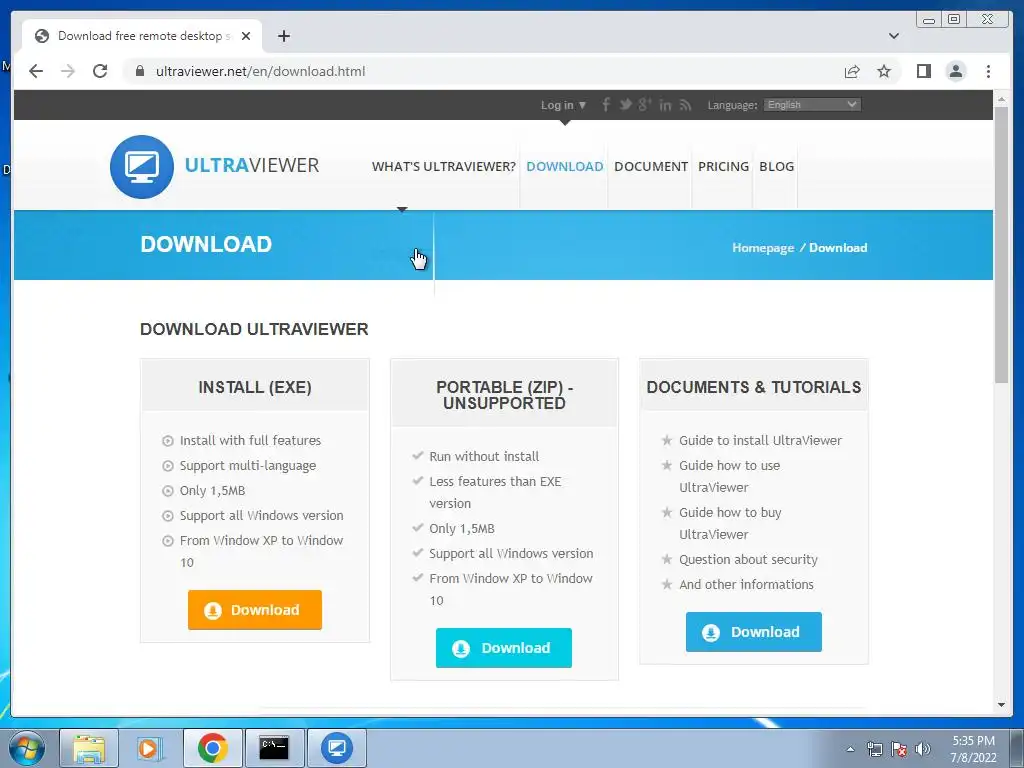Open the Chrome profile avatar

955,71
